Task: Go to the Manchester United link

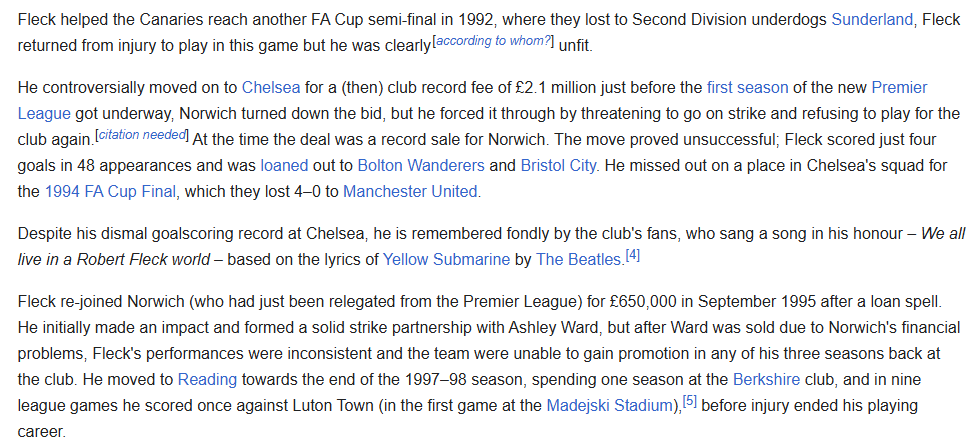Action: [410, 192]
